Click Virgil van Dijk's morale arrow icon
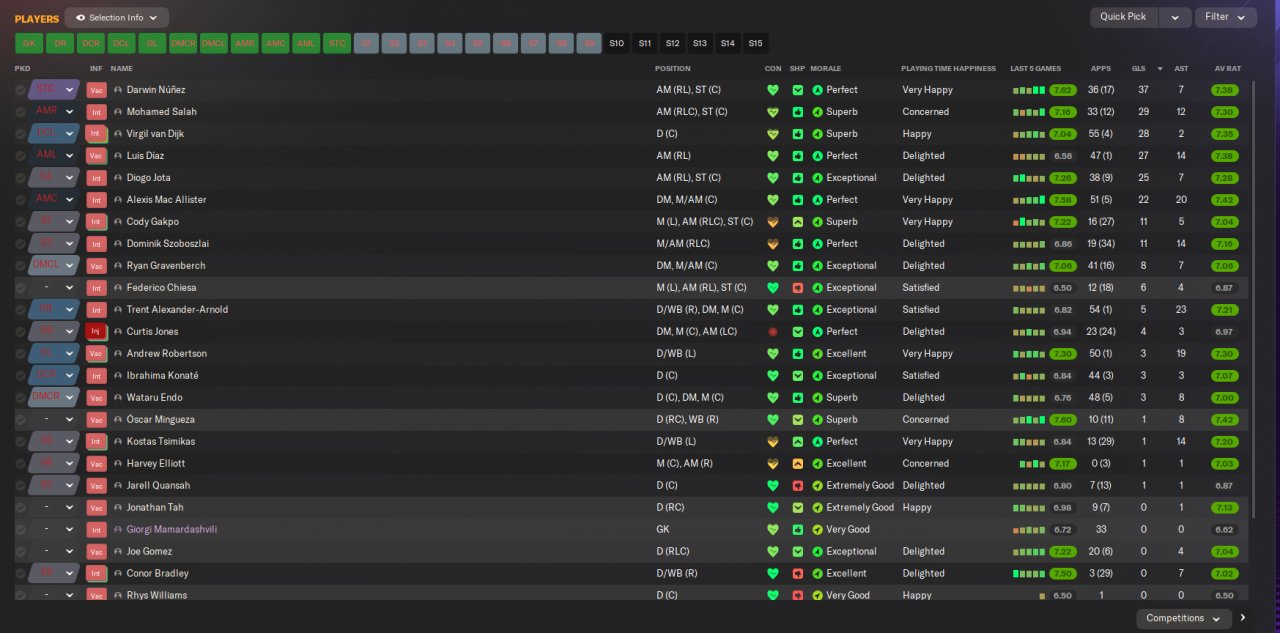Viewport: 1280px width, 633px height. [817, 134]
